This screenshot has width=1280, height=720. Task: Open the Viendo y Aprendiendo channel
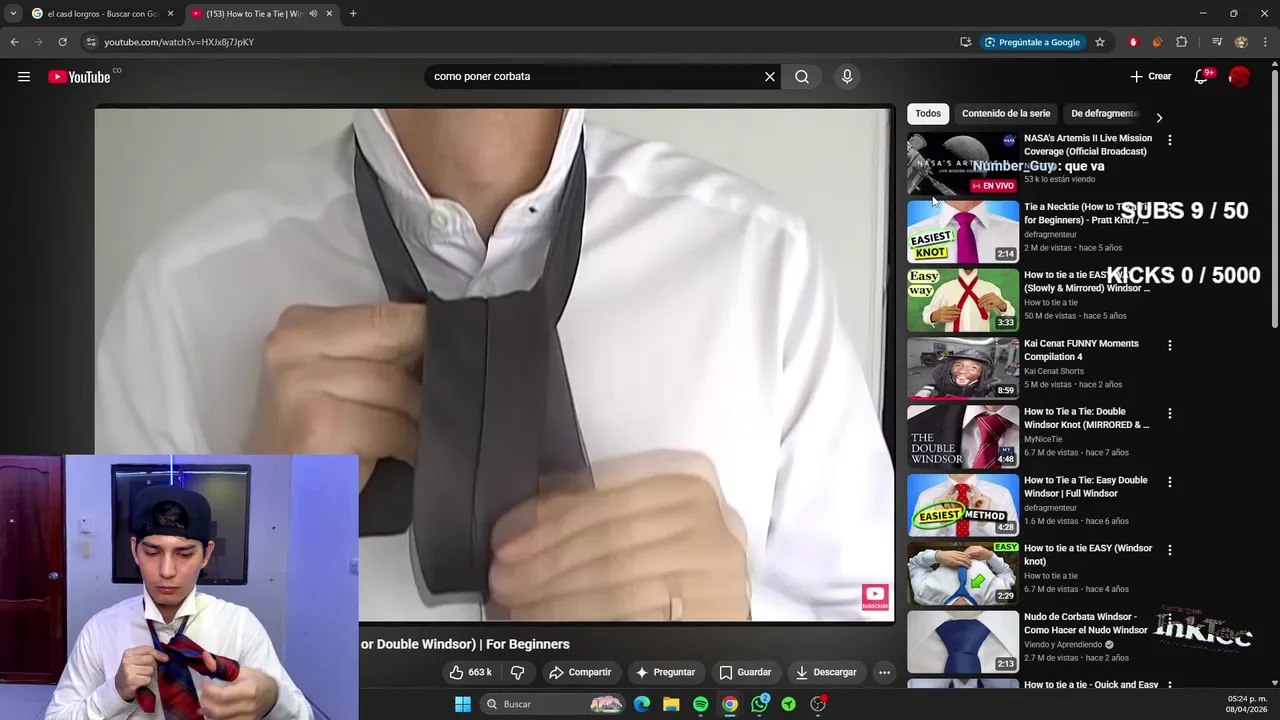coord(1064,645)
